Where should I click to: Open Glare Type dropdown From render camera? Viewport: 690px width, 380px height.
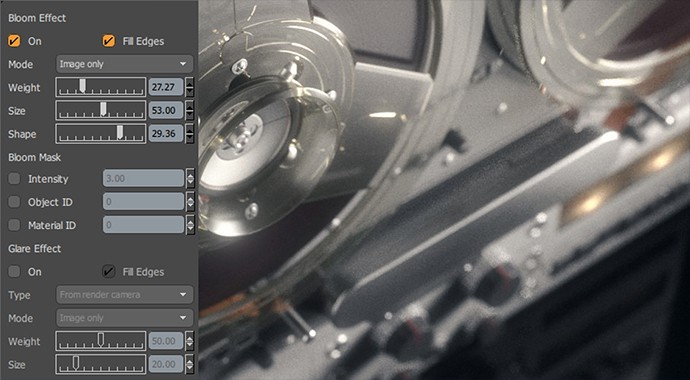tap(125, 295)
